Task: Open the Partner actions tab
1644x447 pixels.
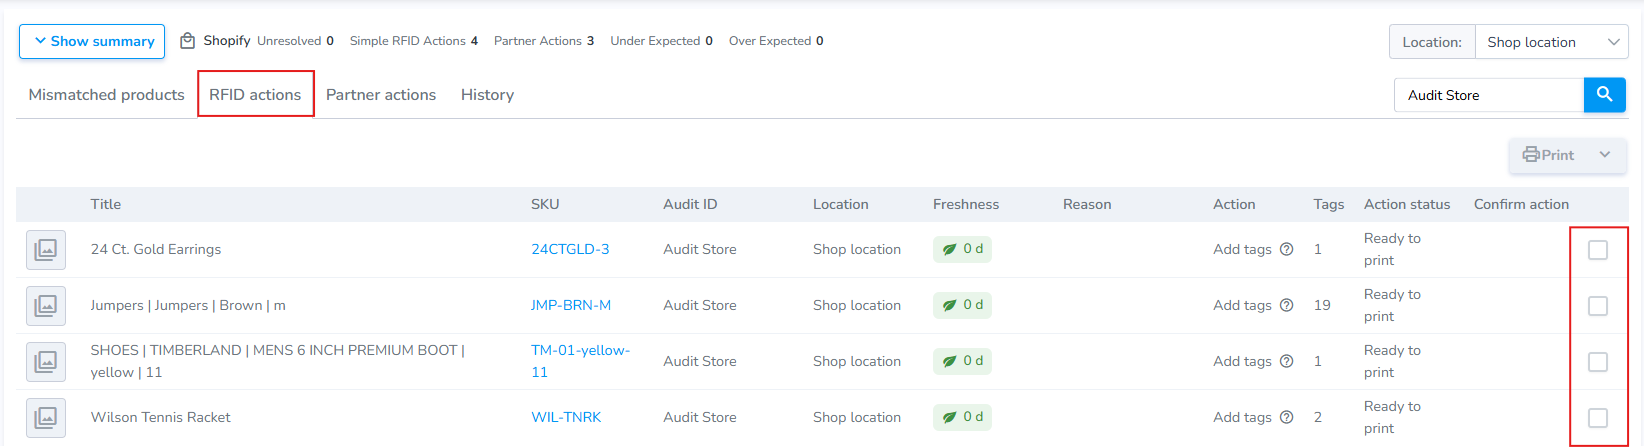Action: 381,95
